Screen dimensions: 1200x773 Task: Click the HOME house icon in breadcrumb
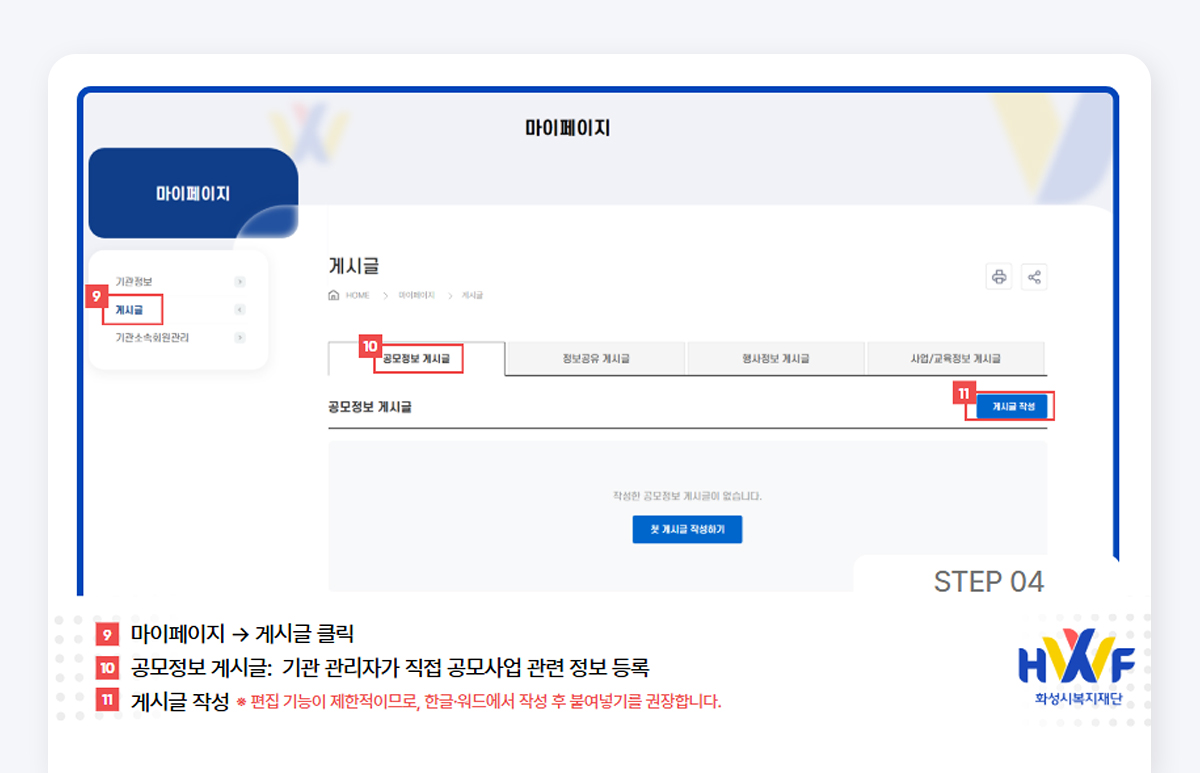pos(335,295)
